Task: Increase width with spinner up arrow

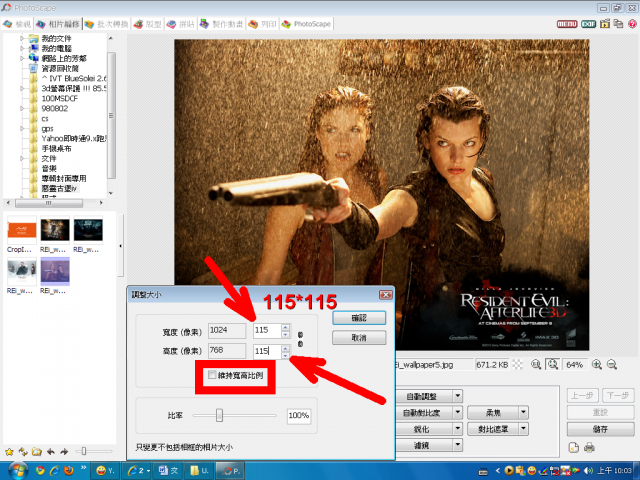Action: [286, 327]
